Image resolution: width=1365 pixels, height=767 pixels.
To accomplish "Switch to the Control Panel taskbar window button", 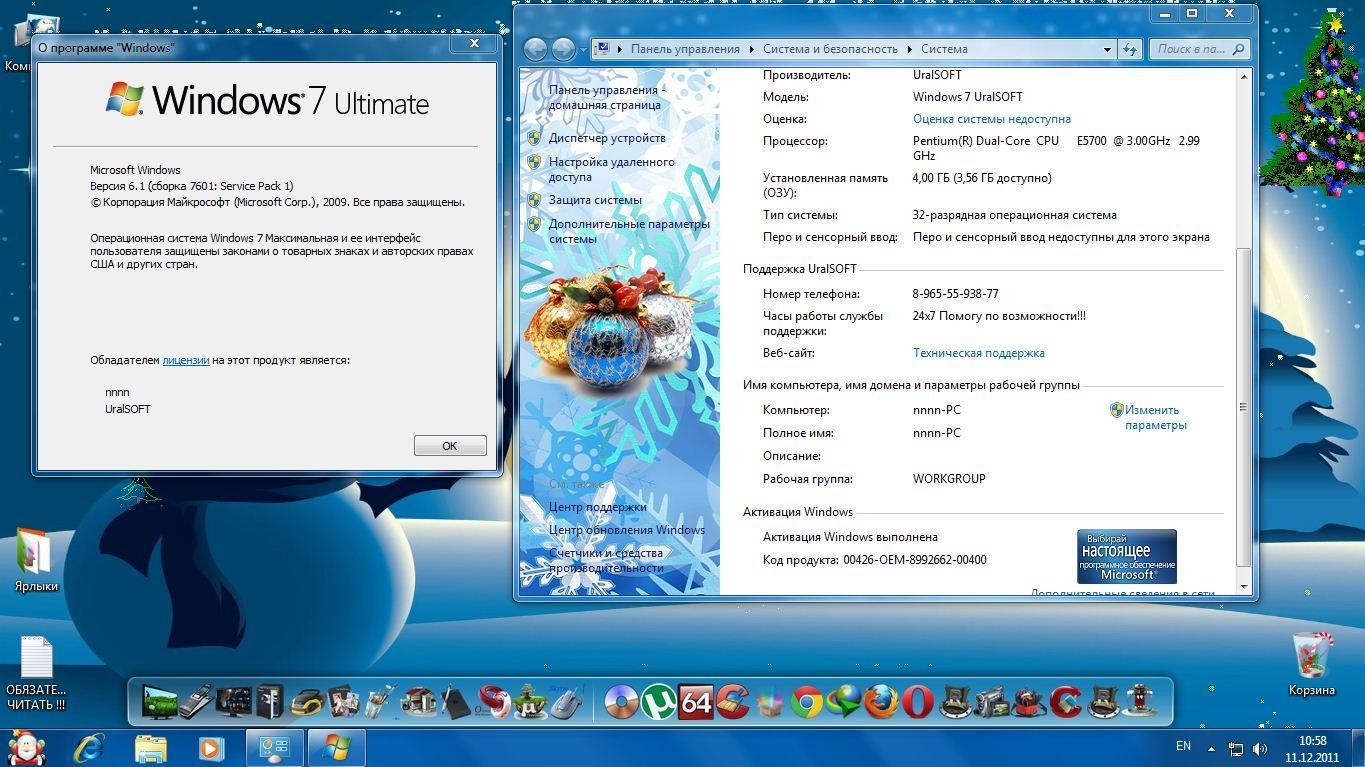I will (275, 747).
